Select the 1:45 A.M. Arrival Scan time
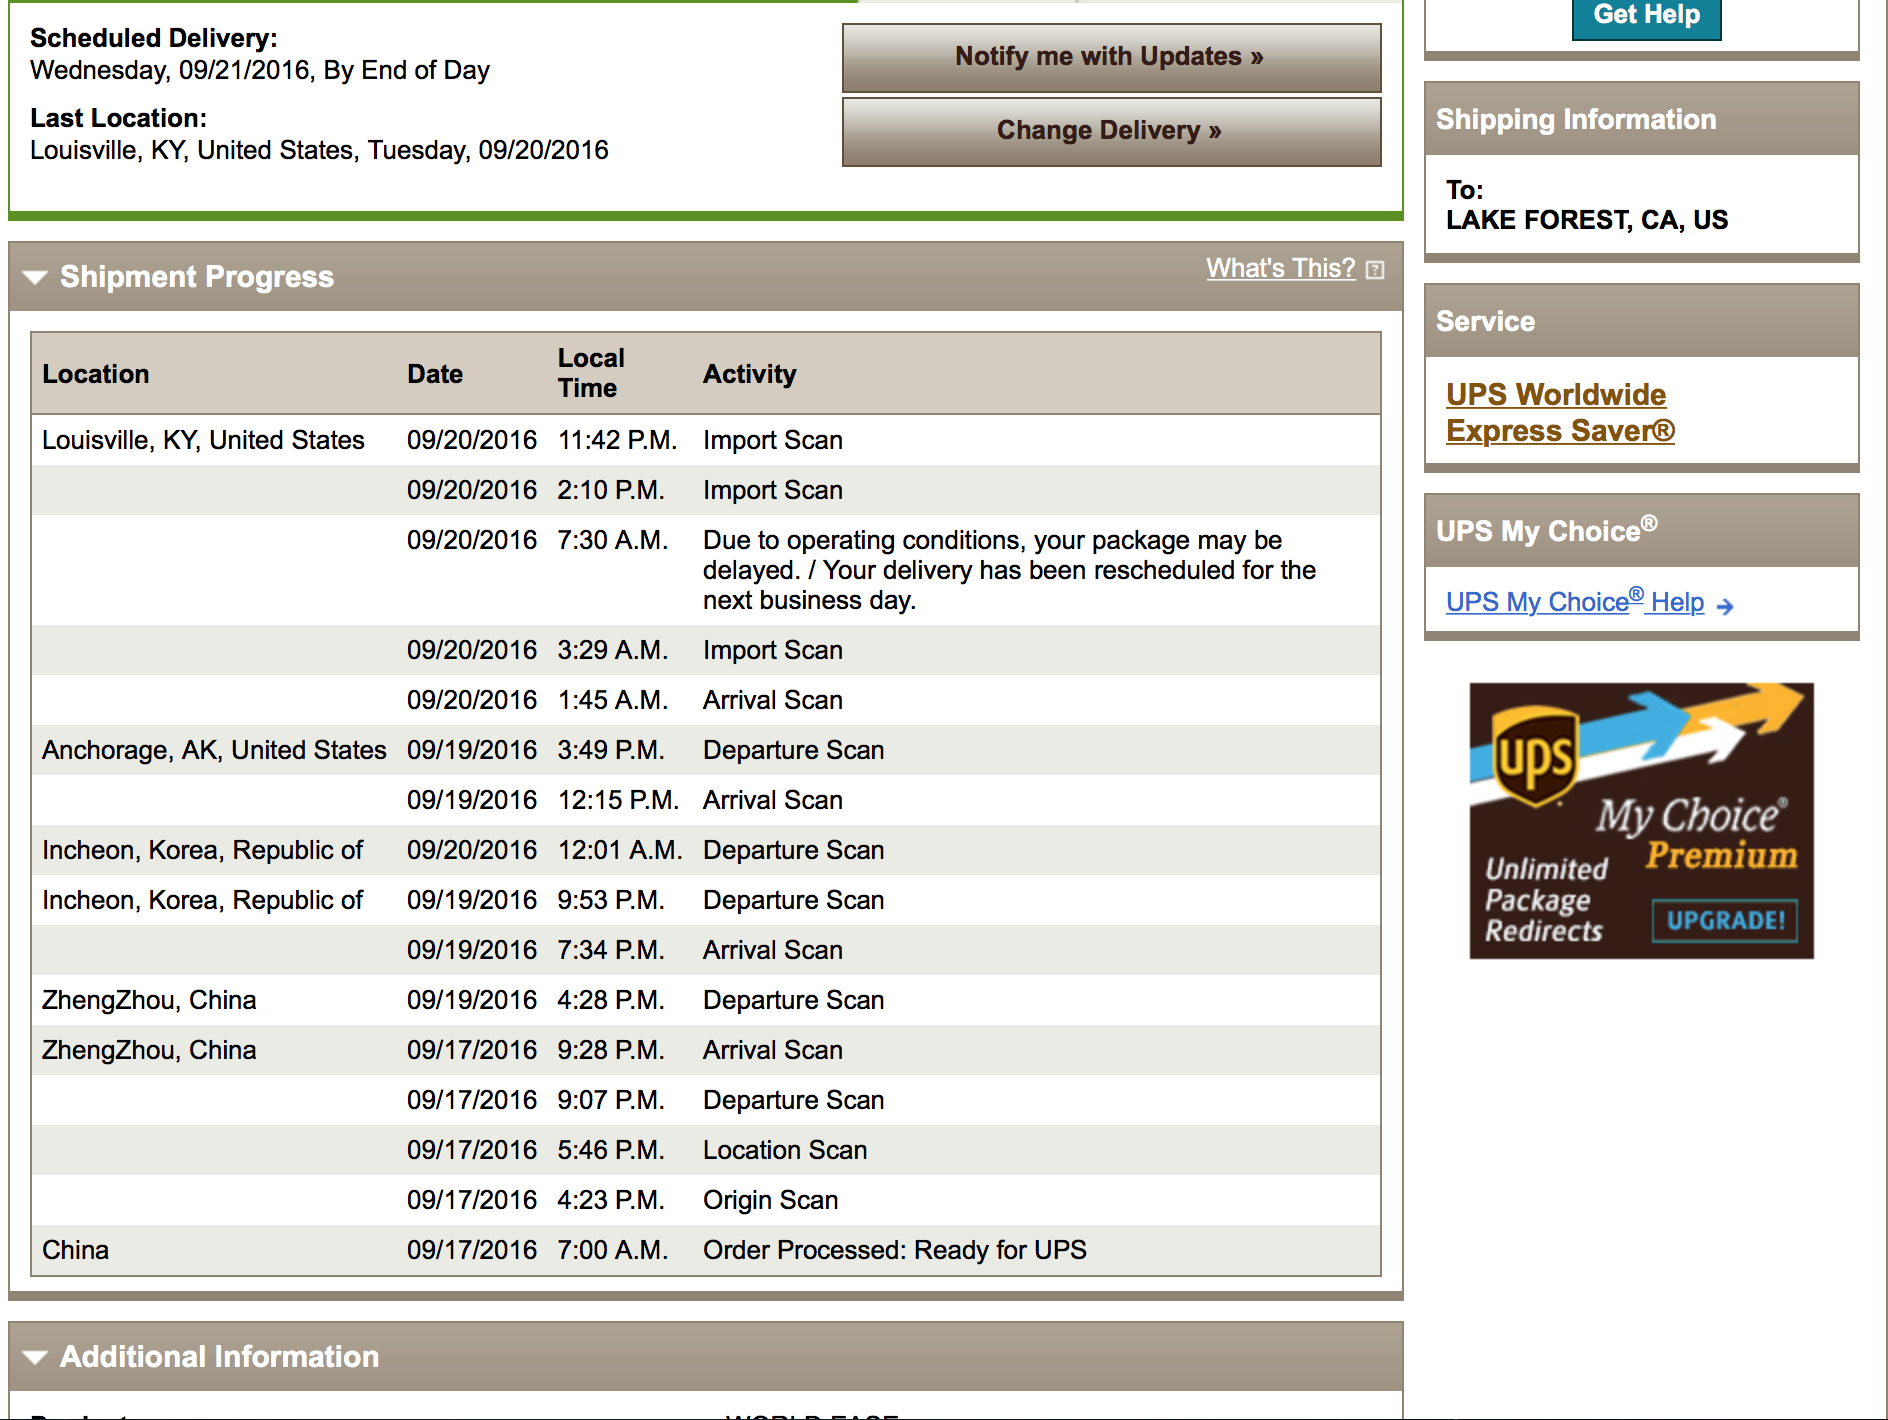Screen dimensions: 1888x1420 coord(612,700)
